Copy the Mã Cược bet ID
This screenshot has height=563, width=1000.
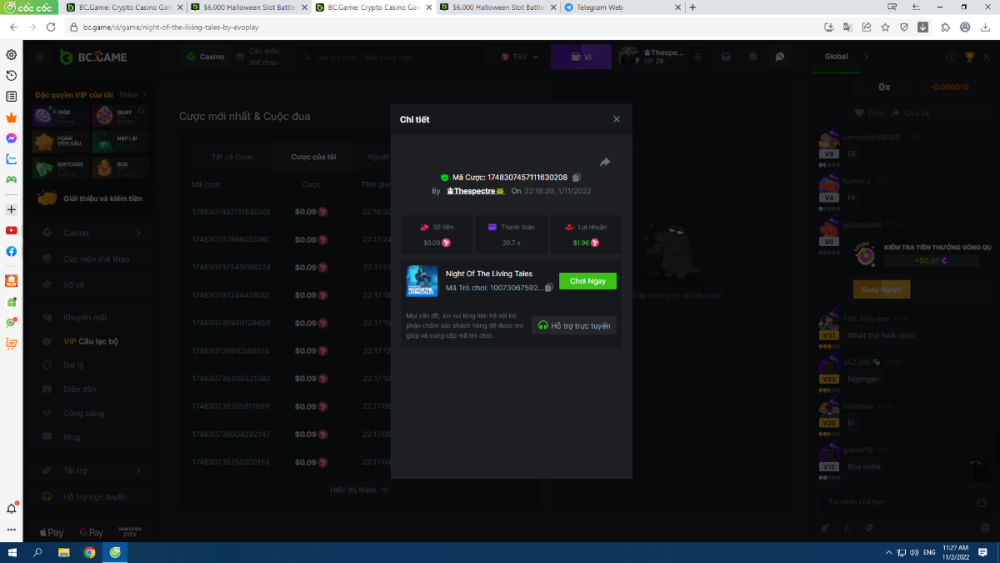coord(577,177)
